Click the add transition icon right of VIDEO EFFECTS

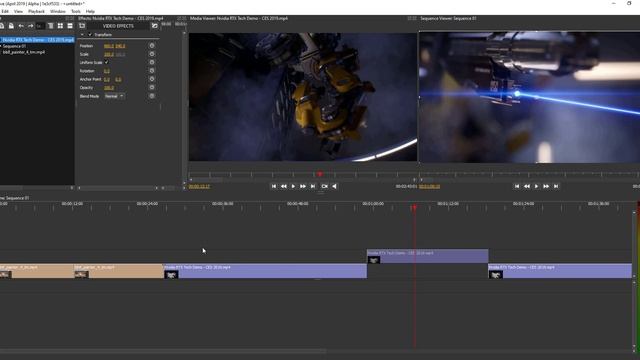154,26
